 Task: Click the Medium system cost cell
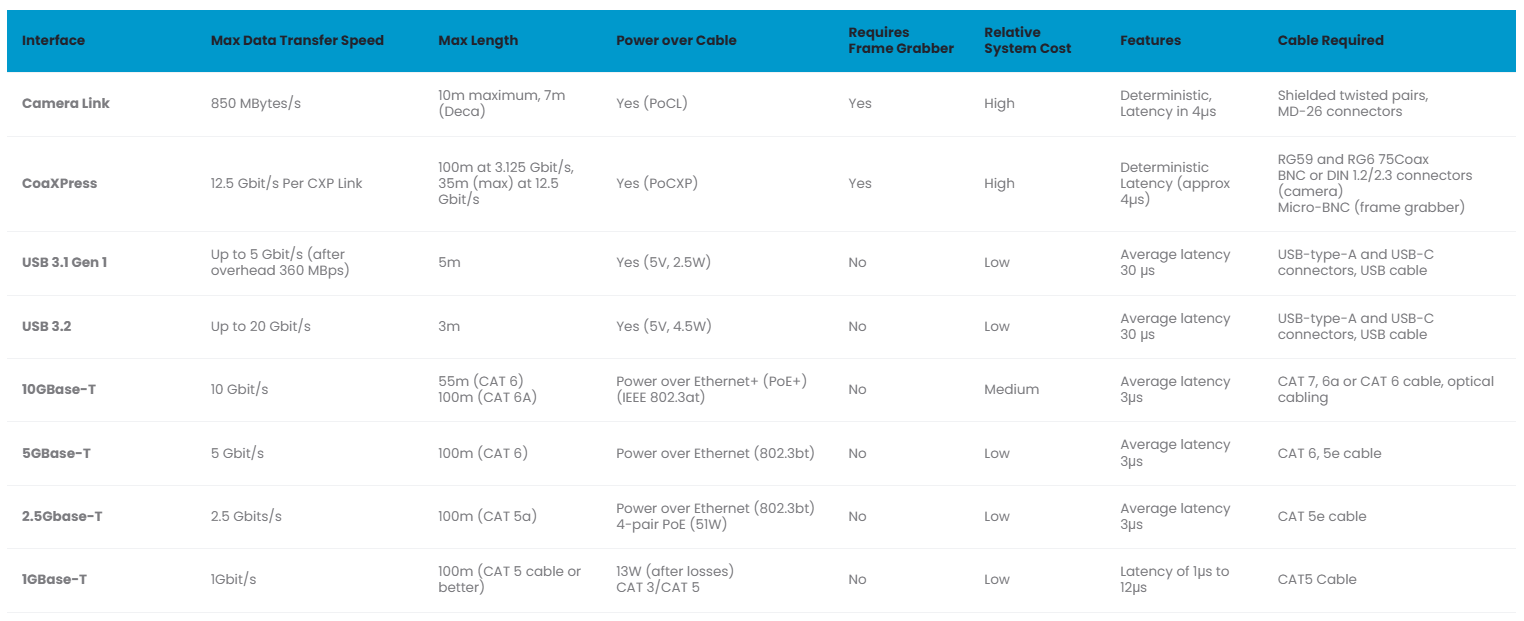point(1011,390)
